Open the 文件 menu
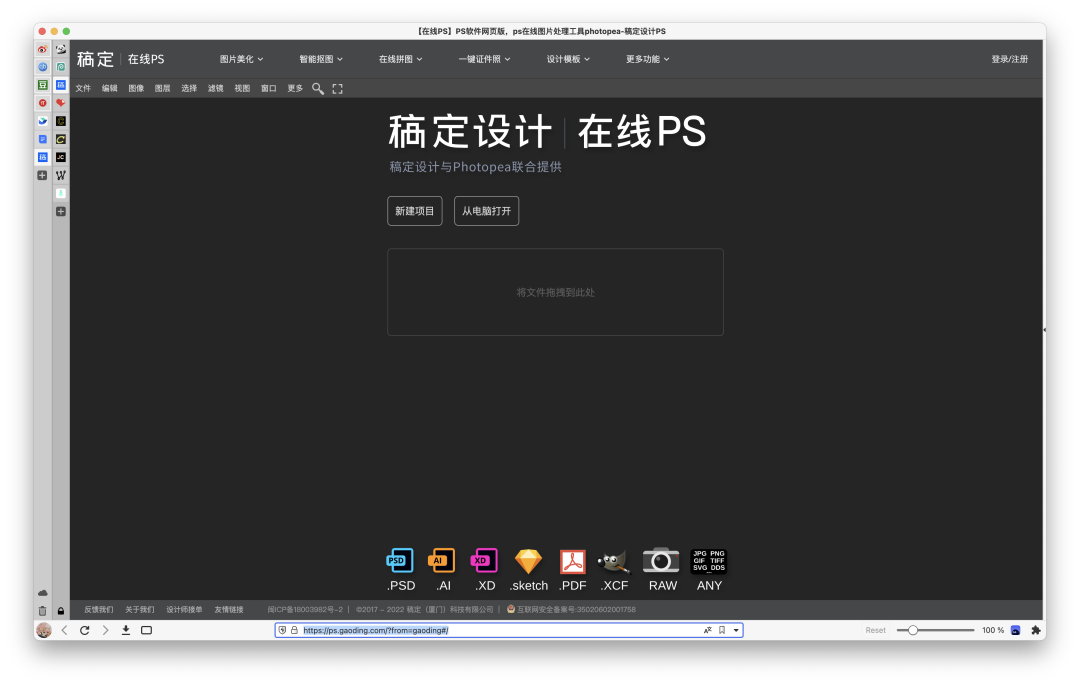This screenshot has height=685, width=1080. tap(83, 88)
